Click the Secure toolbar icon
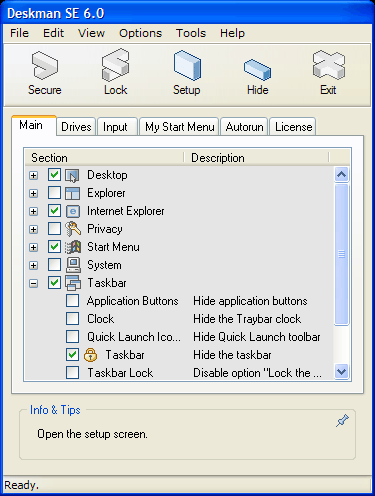The width and height of the screenshot is (375, 496). (x=45, y=66)
